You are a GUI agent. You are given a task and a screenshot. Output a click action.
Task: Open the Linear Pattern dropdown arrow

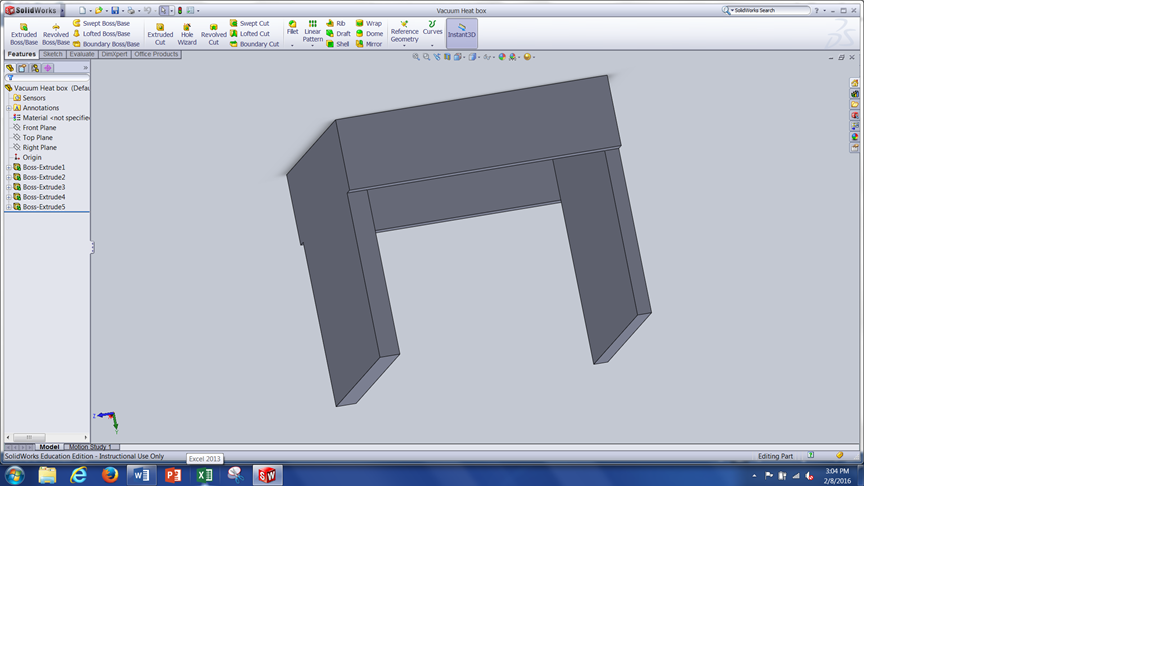click(x=312, y=46)
